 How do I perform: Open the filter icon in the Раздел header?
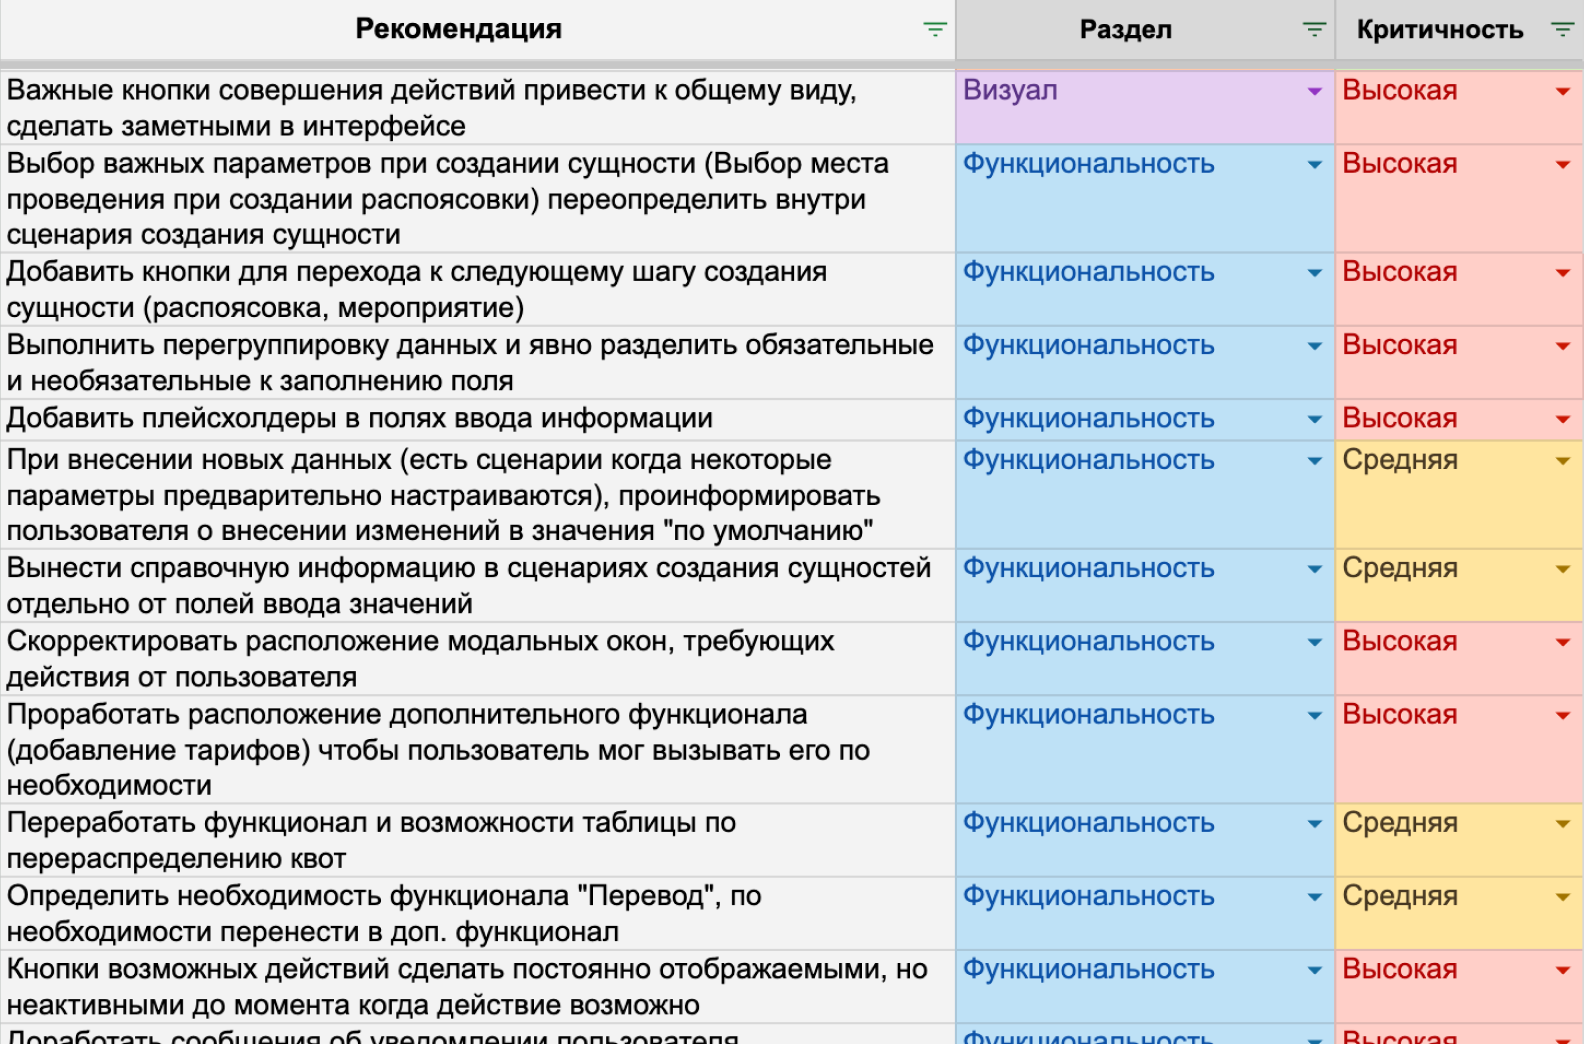click(x=1314, y=30)
